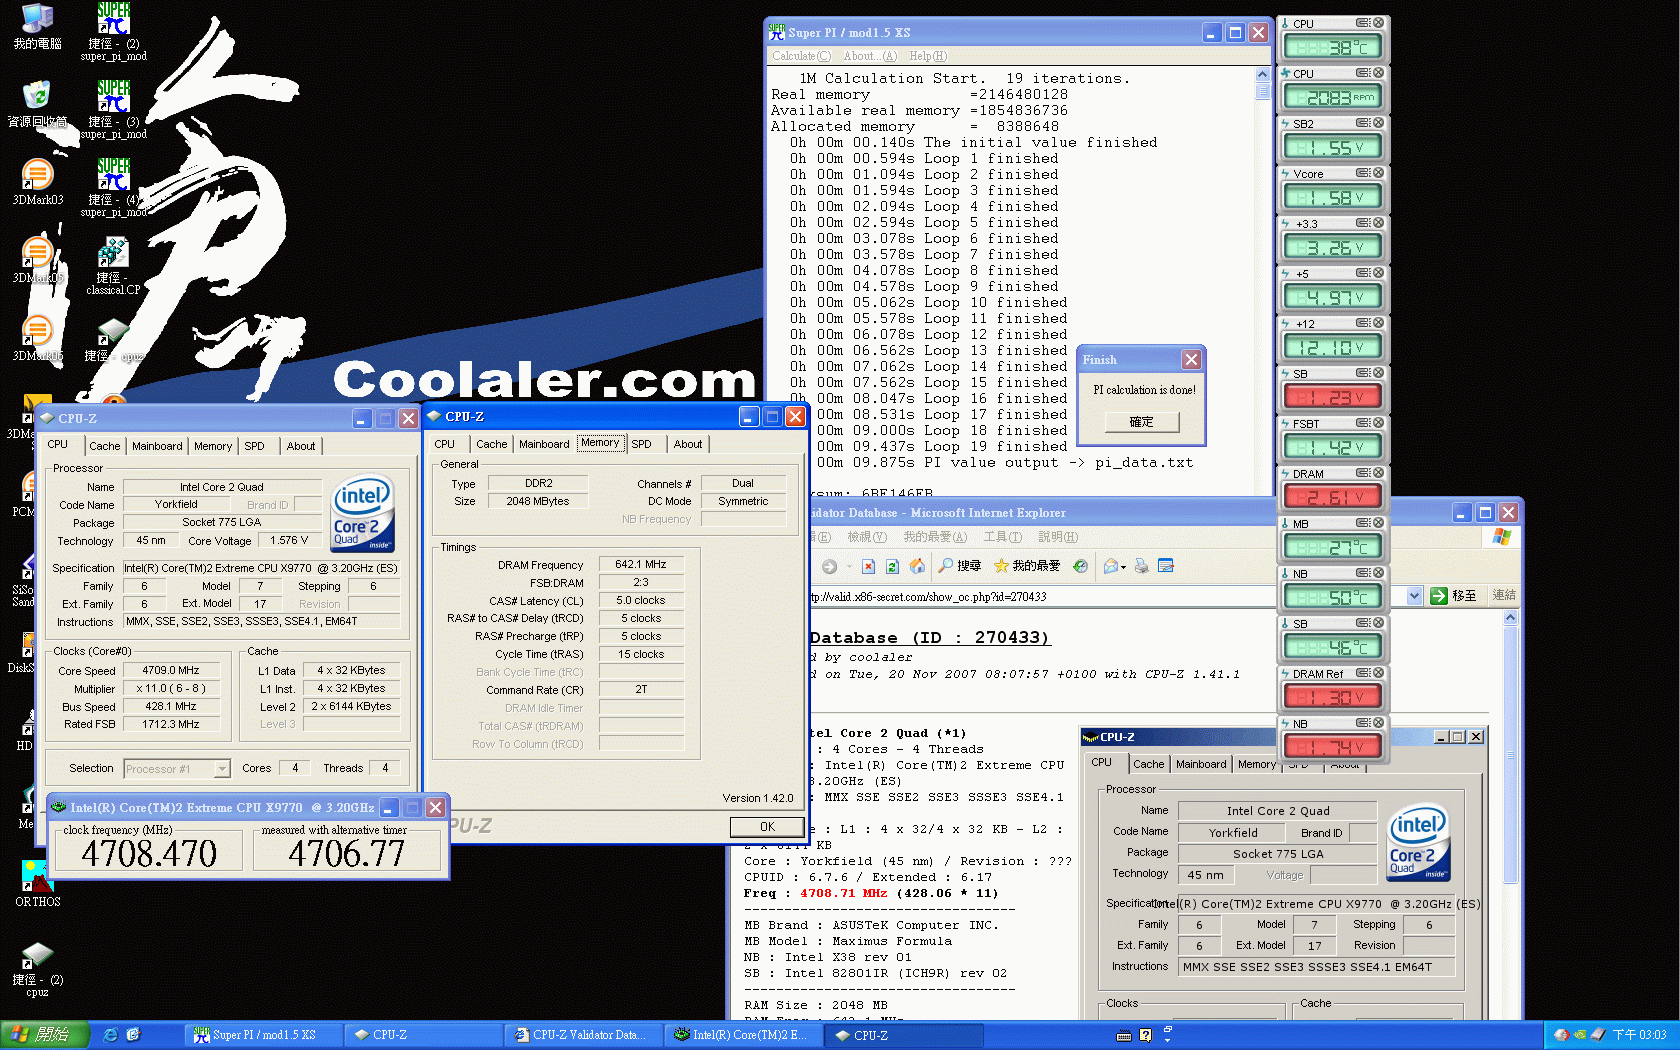Open the About menu in Super PI
The height and width of the screenshot is (1050, 1680).
pyautogui.click(x=870, y=56)
